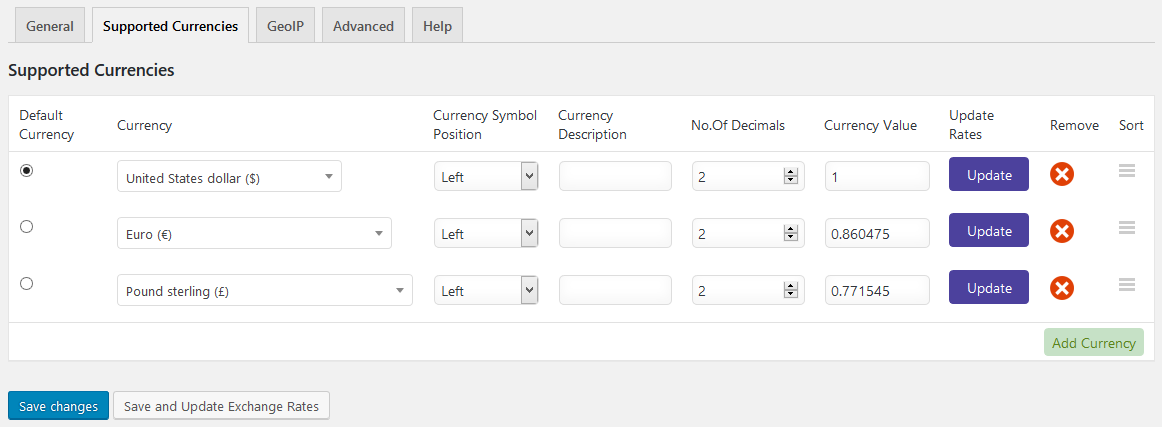Open the Advanced tab
The height and width of the screenshot is (427, 1162).
pos(363,26)
